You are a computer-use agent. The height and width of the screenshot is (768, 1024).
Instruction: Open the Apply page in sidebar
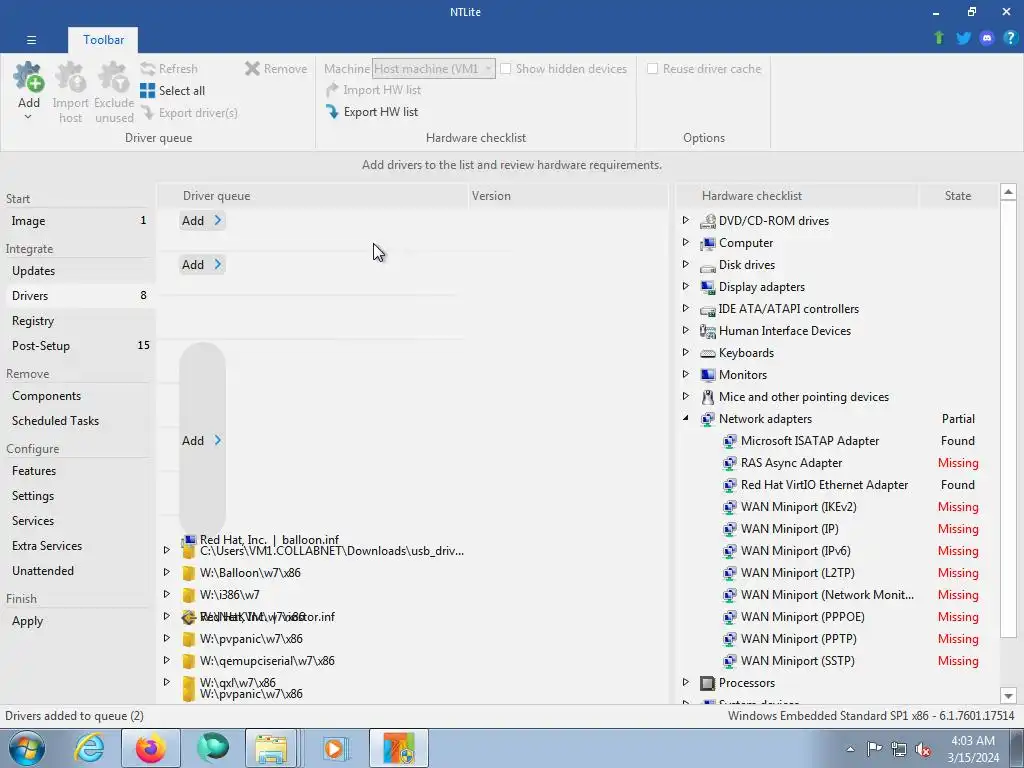pos(78,621)
